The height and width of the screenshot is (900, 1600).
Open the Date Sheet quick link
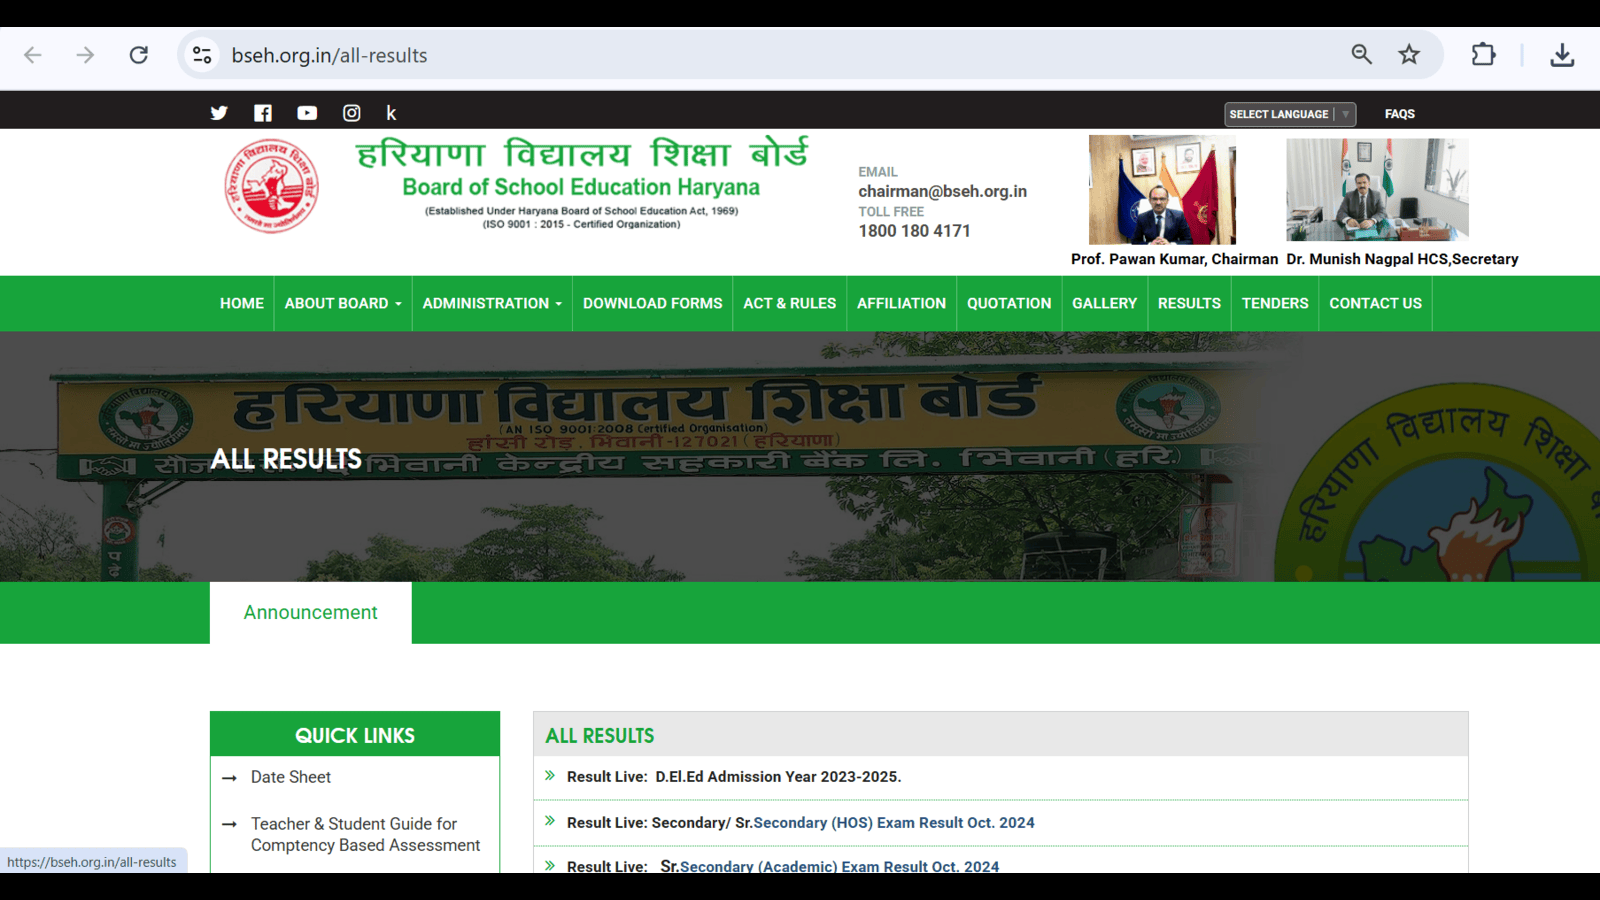point(290,777)
